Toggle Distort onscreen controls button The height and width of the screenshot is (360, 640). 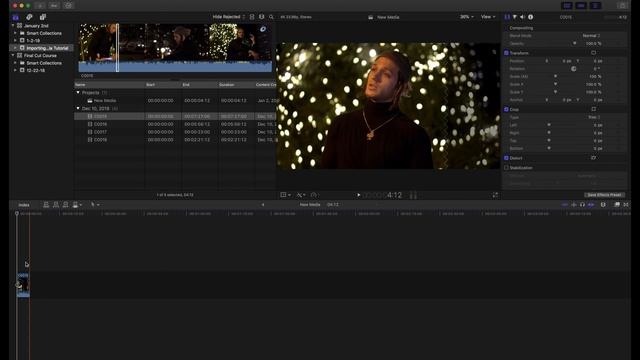pyautogui.click(x=593, y=158)
